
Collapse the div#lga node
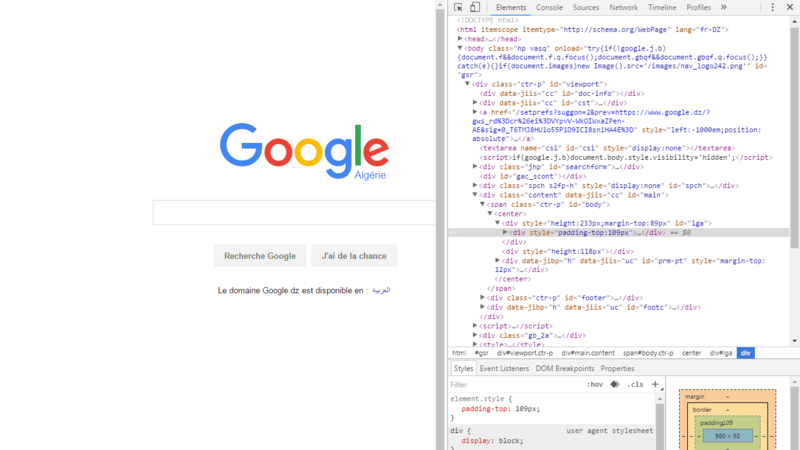497,223
